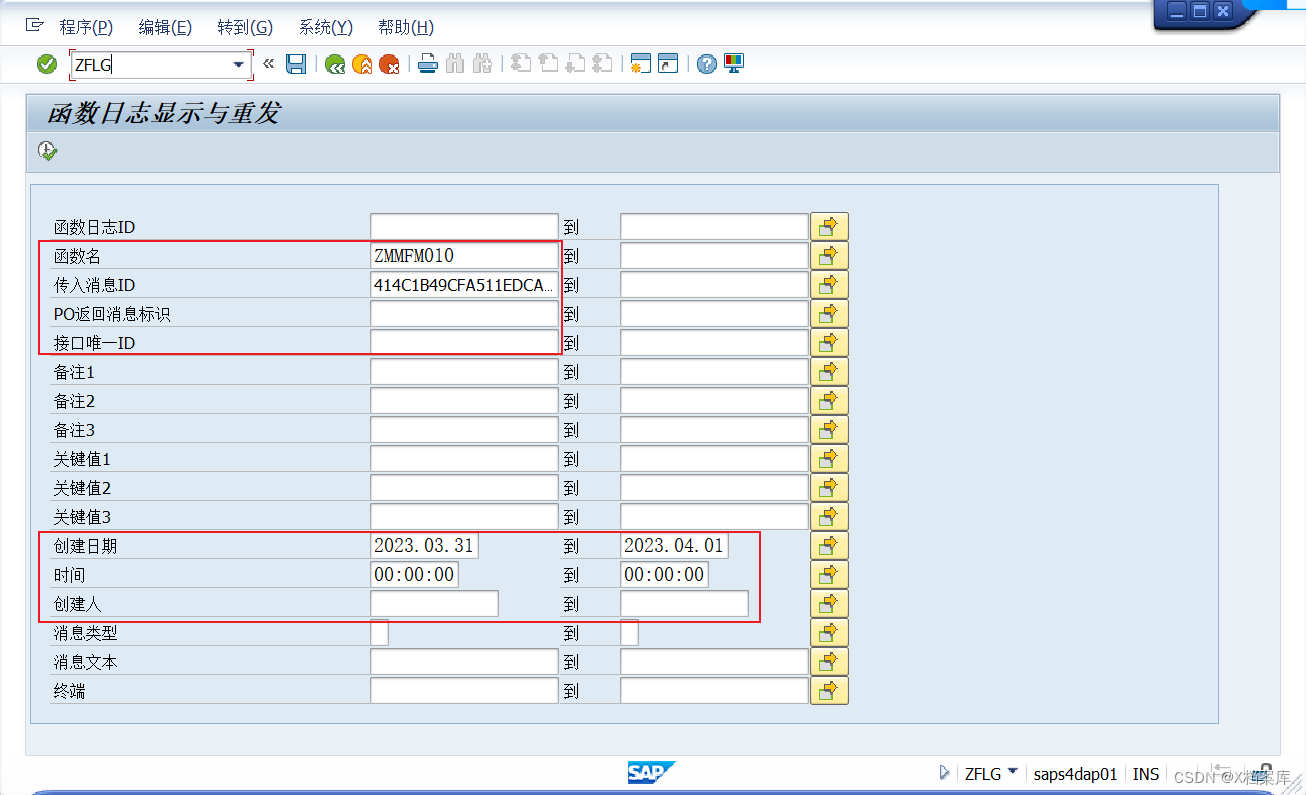Click the First Page icon
This screenshot has height=795, width=1306.
pyautogui.click(x=521, y=64)
